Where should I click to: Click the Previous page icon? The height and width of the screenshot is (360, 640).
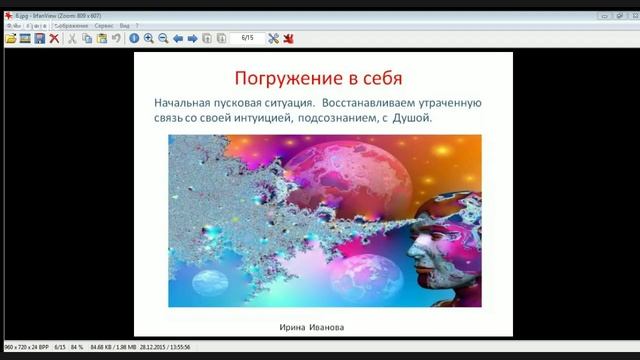click(x=207, y=38)
